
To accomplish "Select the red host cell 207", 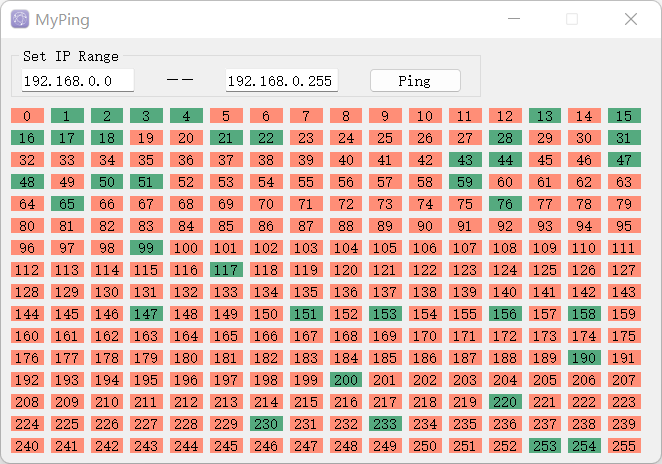I will (x=624, y=380).
